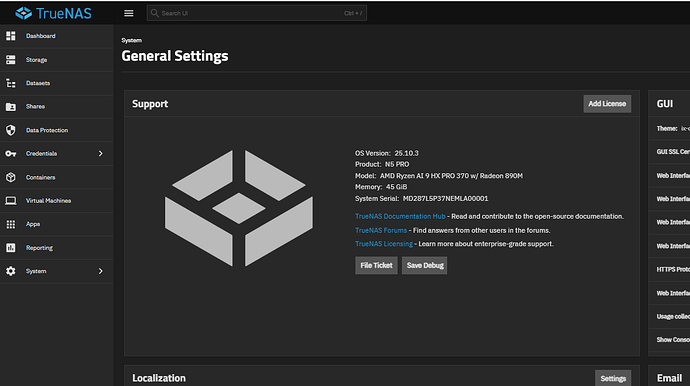
Task: Click the Localization card heading
Action: click(159, 378)
